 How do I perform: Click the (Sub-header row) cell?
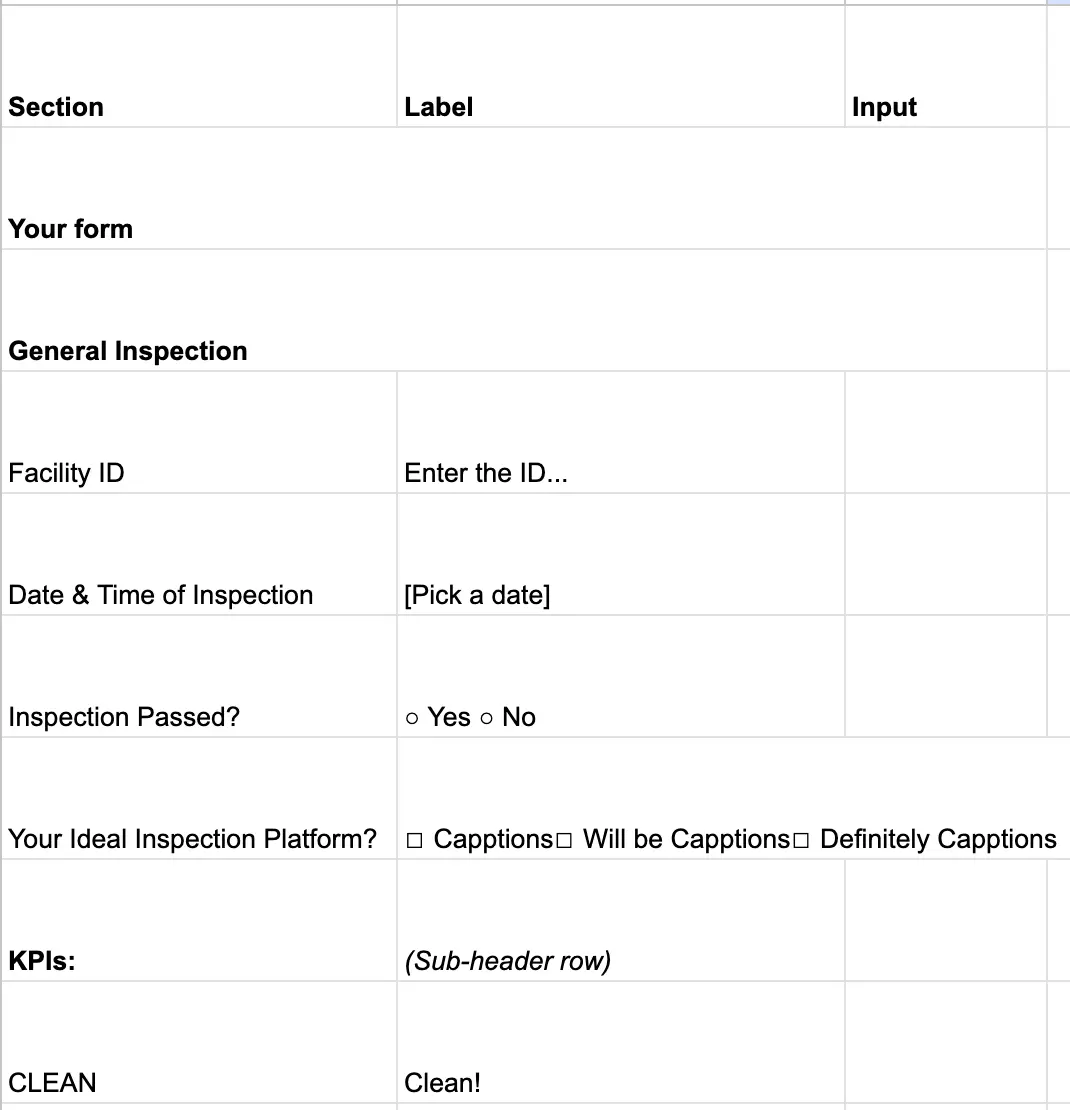pyautogui.click(x=621, y=920)
